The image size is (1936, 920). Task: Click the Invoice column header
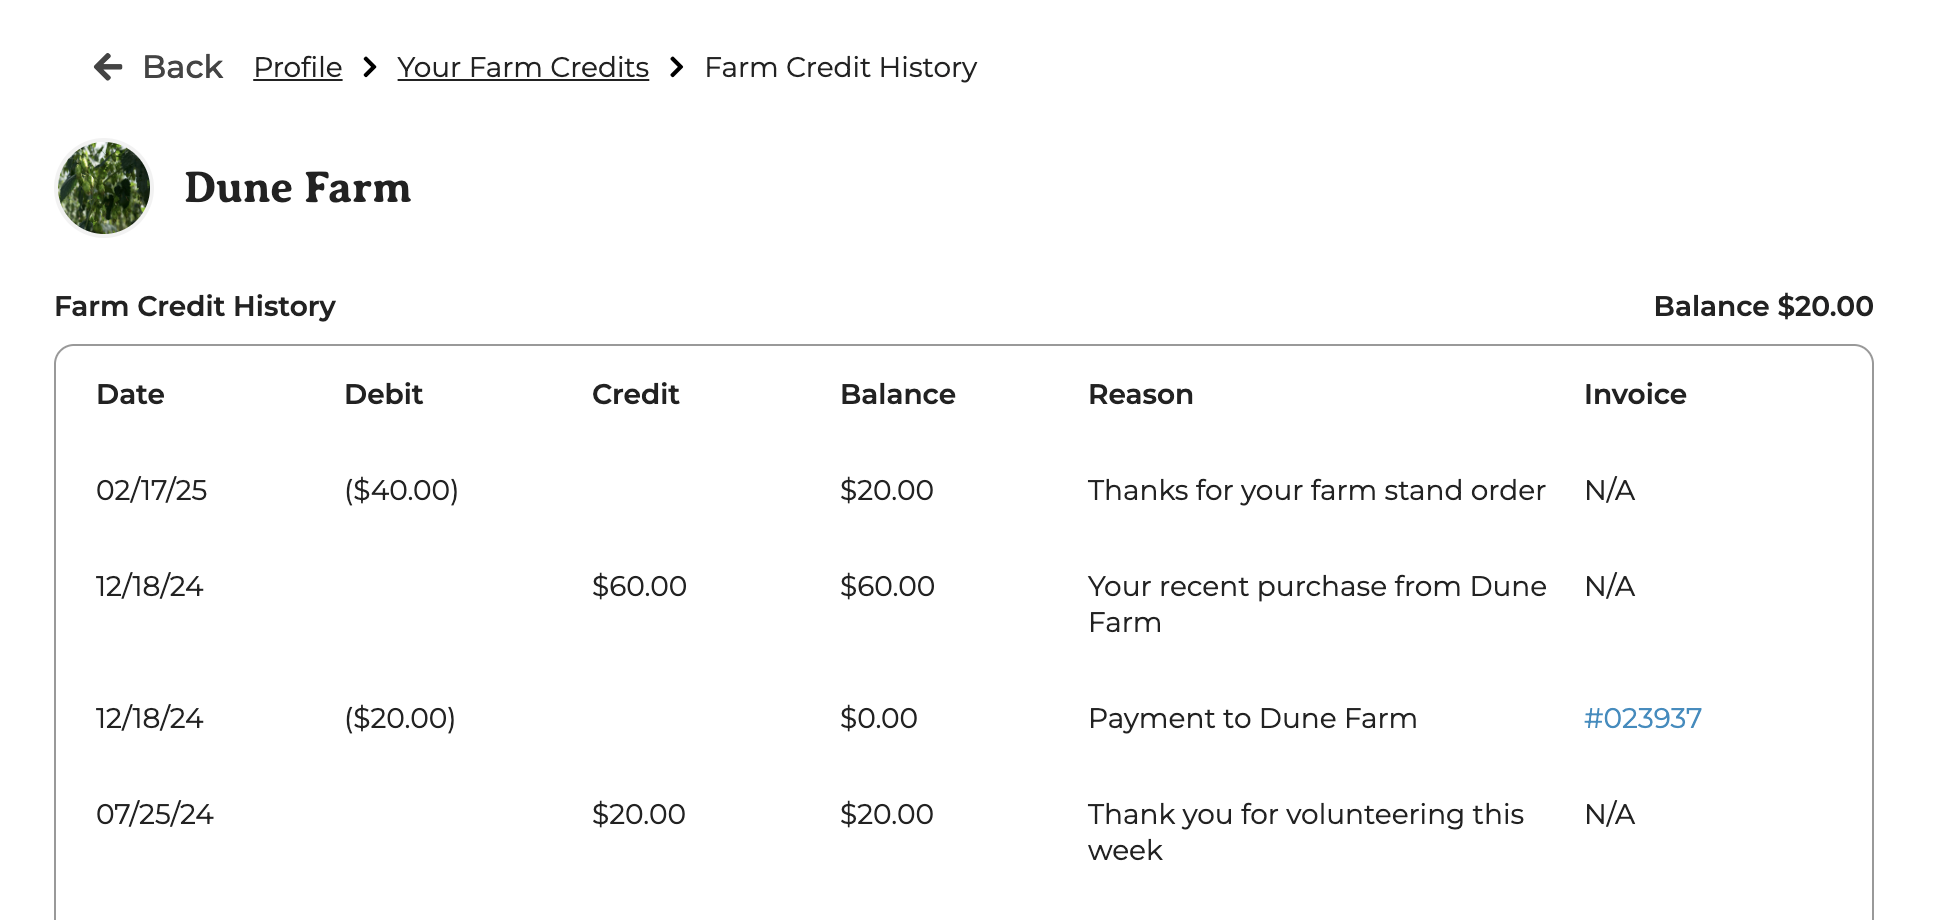point(1635,394)
